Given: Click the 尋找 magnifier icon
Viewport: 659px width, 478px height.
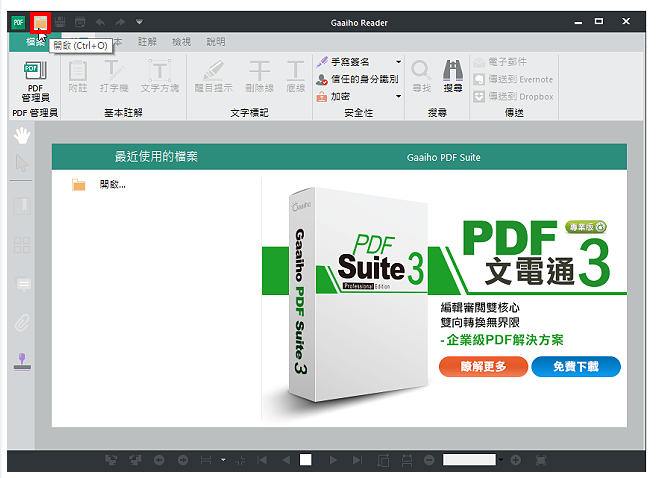Looking at the screenshot, I should pyautogui.click(x=421, y=76).
